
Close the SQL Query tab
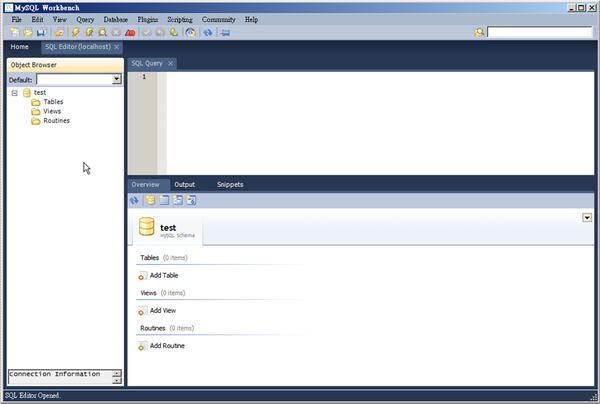click(171, 64)
